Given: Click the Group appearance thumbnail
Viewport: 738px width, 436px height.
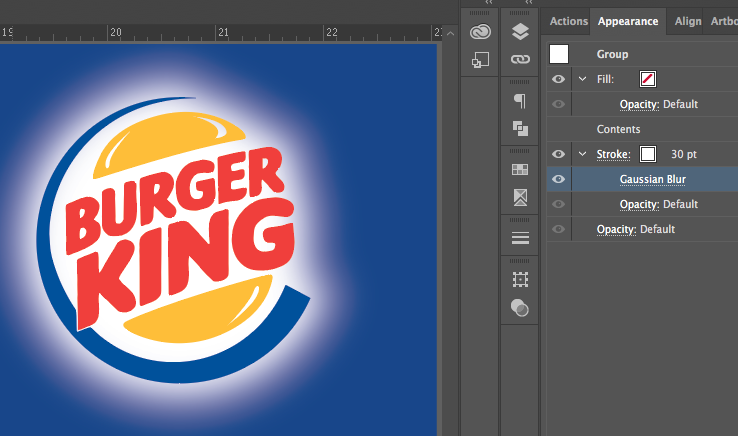Looking at the screenshot, I should tap(559, 54).
